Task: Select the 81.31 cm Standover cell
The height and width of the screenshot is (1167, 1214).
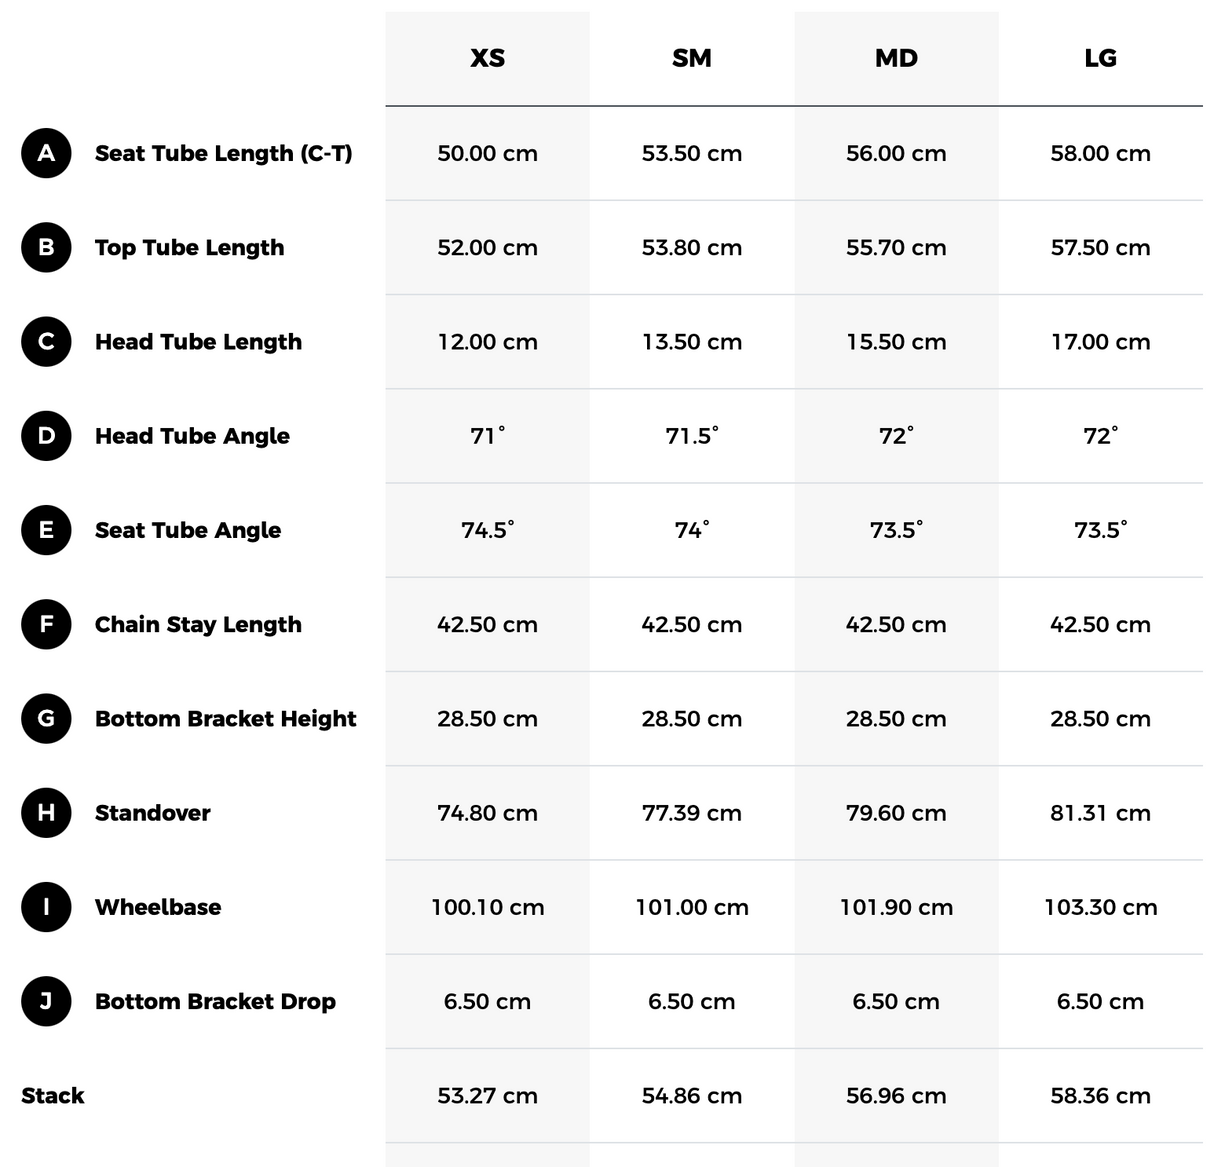Action: point(1100,813)
